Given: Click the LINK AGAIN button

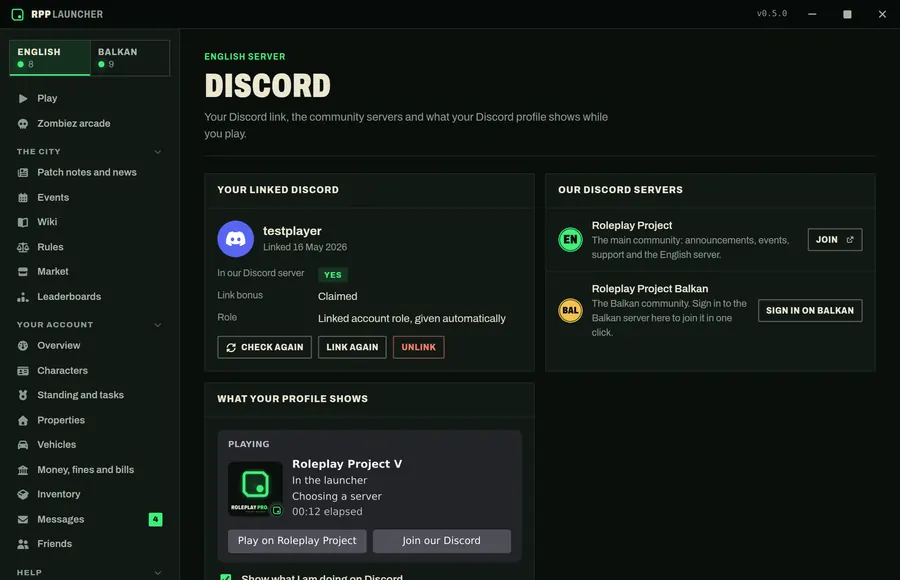Looking at the screenshot, I should coord(352,347).
